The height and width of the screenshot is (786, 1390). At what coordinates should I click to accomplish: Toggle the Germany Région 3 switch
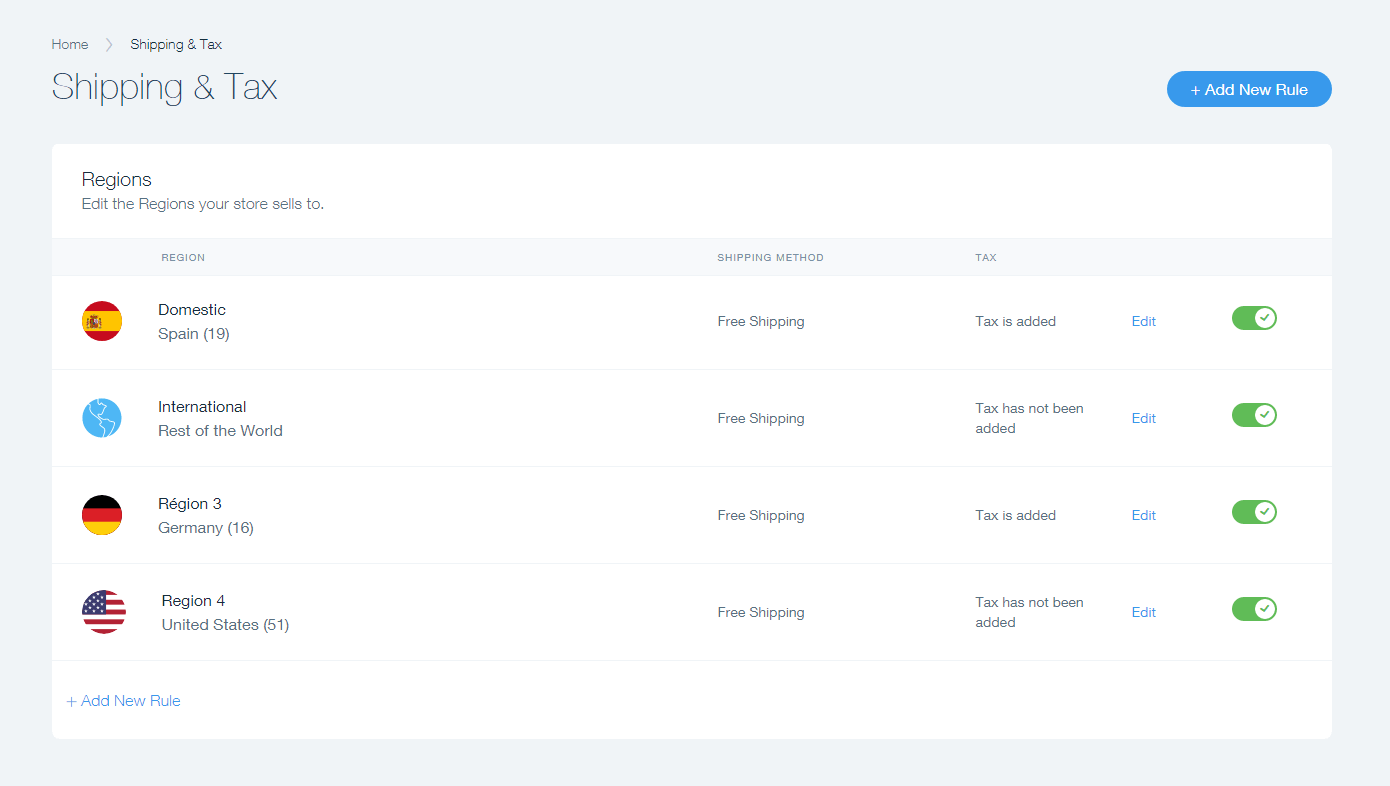[1254, 512]
